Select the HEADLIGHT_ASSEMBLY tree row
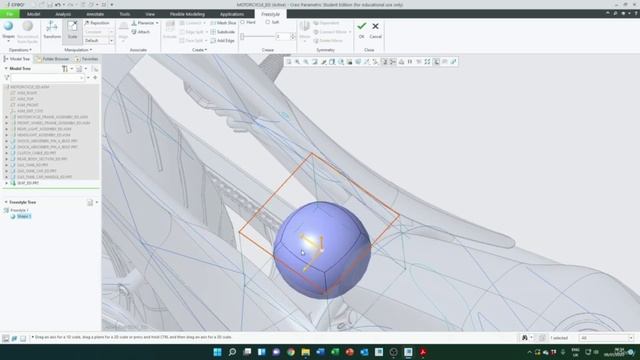The width and height of the screenshot is (640, 360). pyautogui.click(x=44, y=135)
